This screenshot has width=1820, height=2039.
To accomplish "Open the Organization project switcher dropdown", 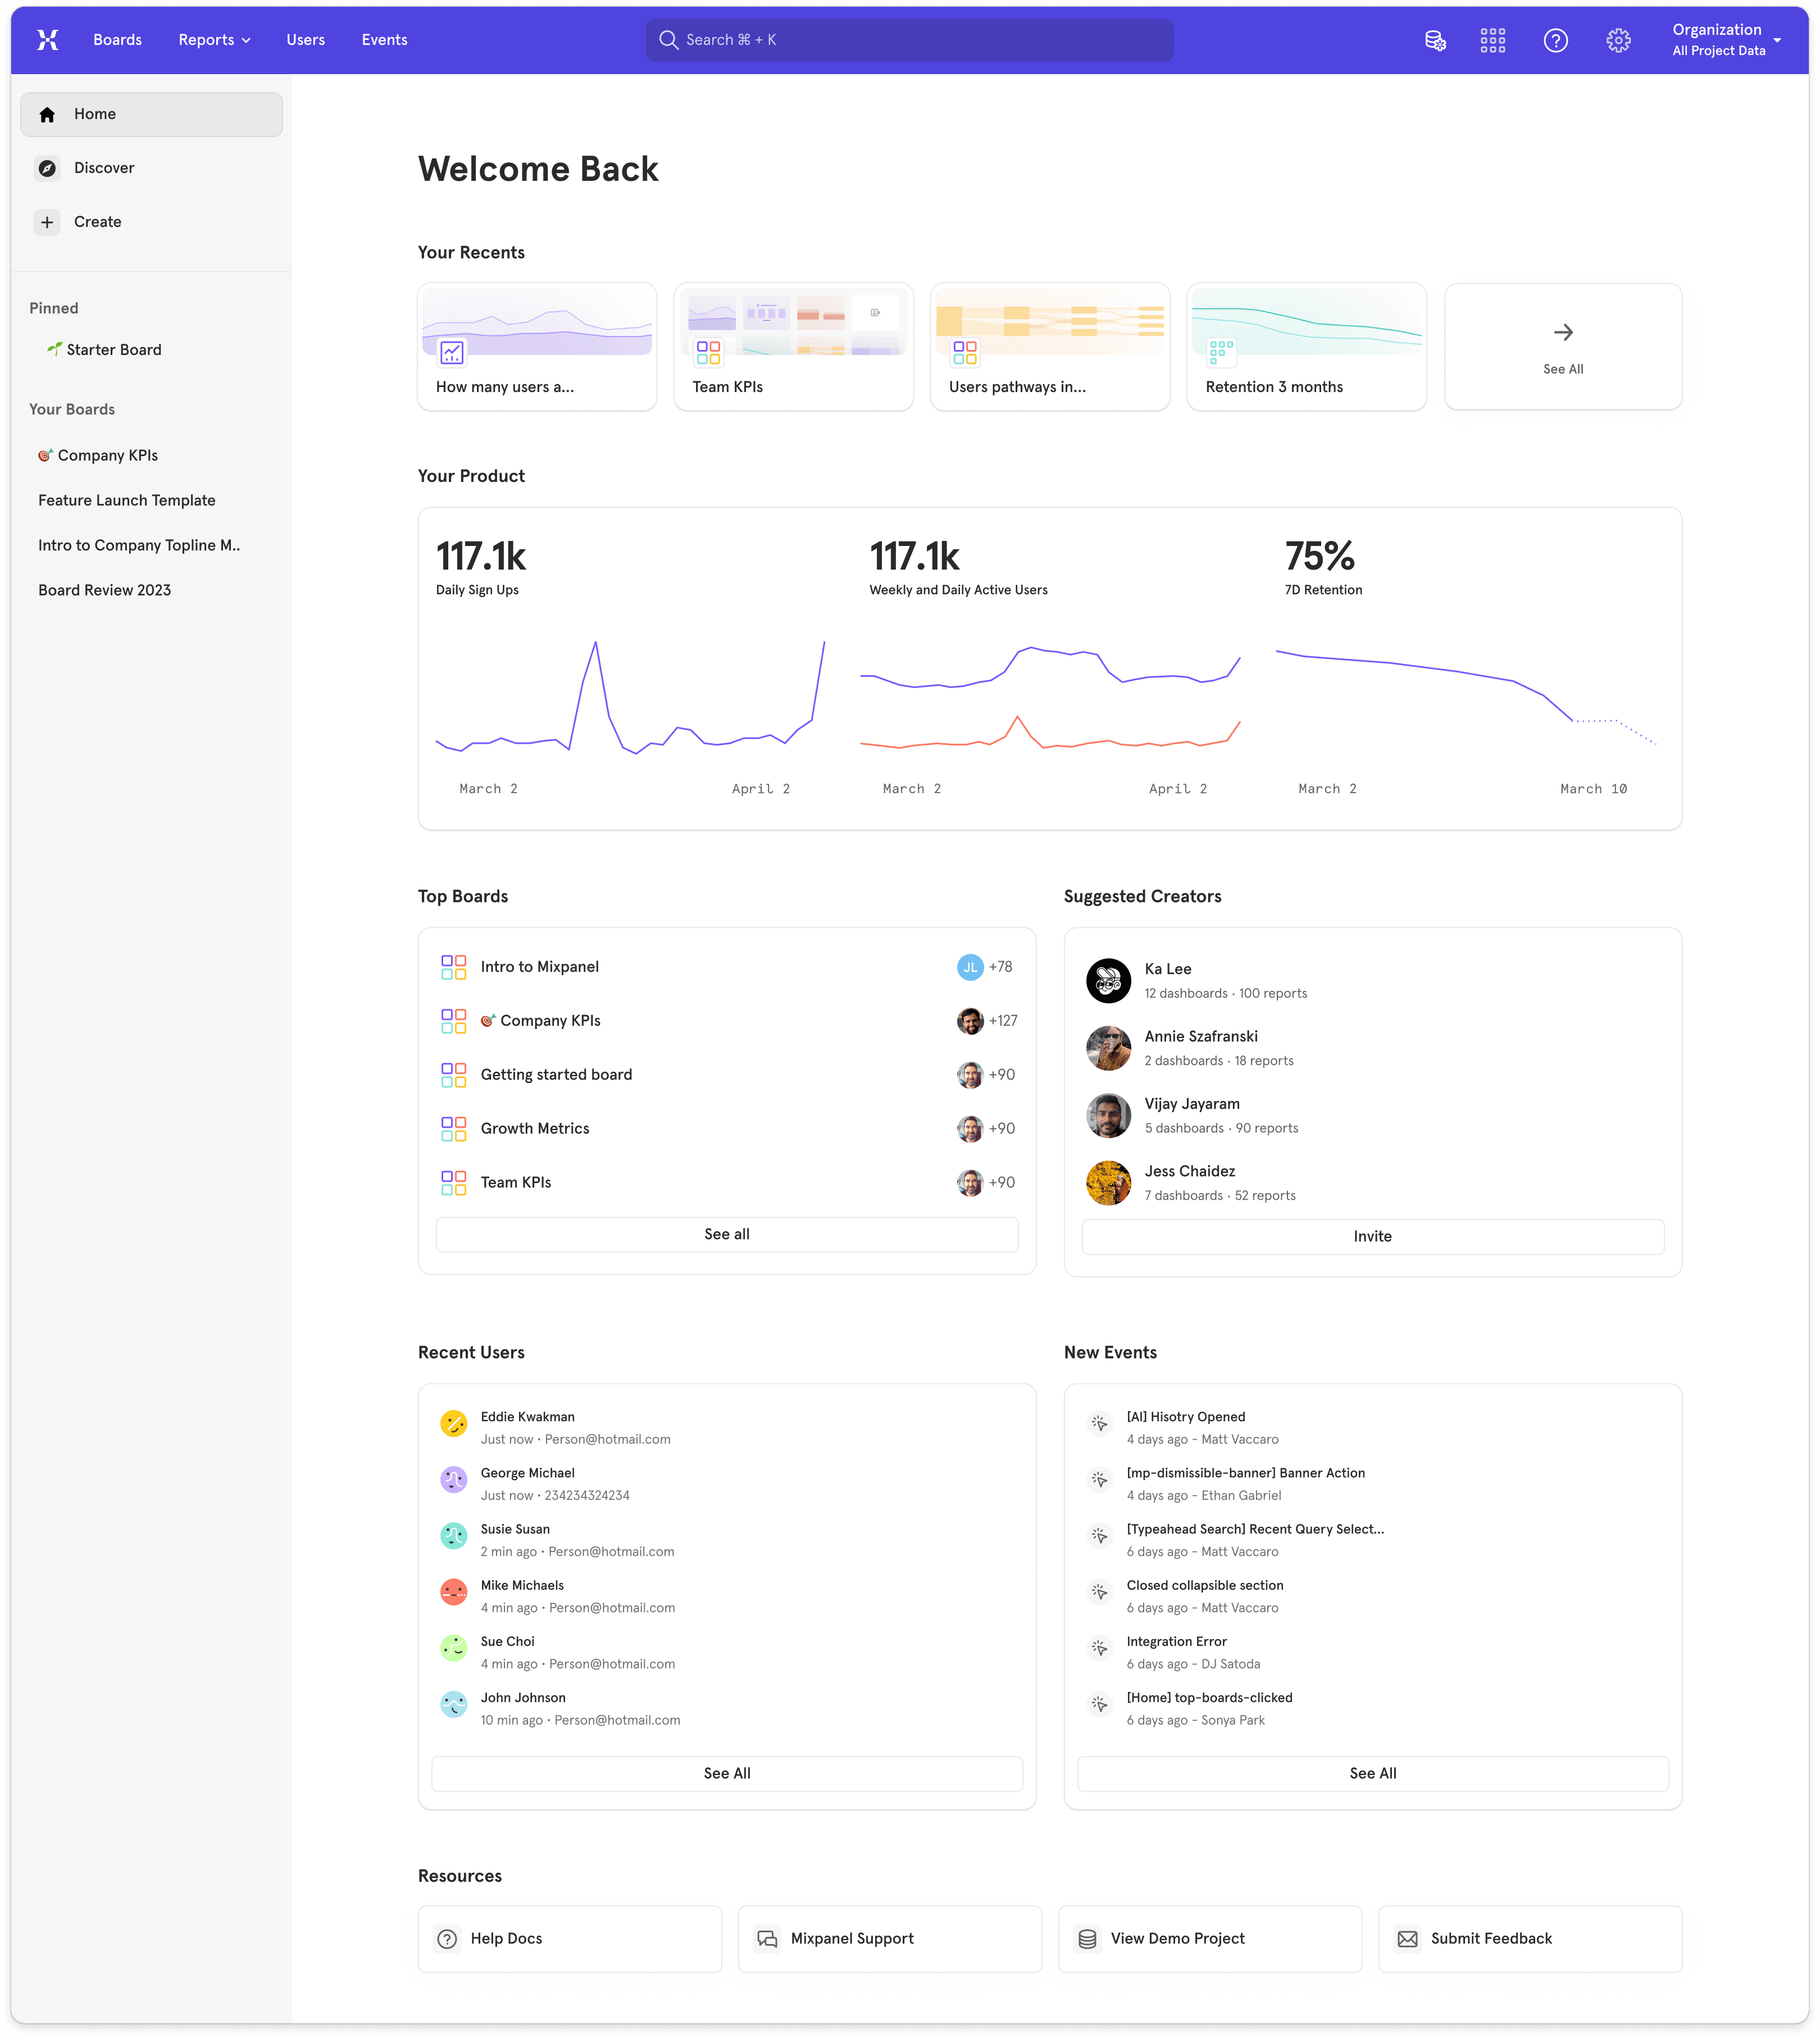I will [1726, 40].
